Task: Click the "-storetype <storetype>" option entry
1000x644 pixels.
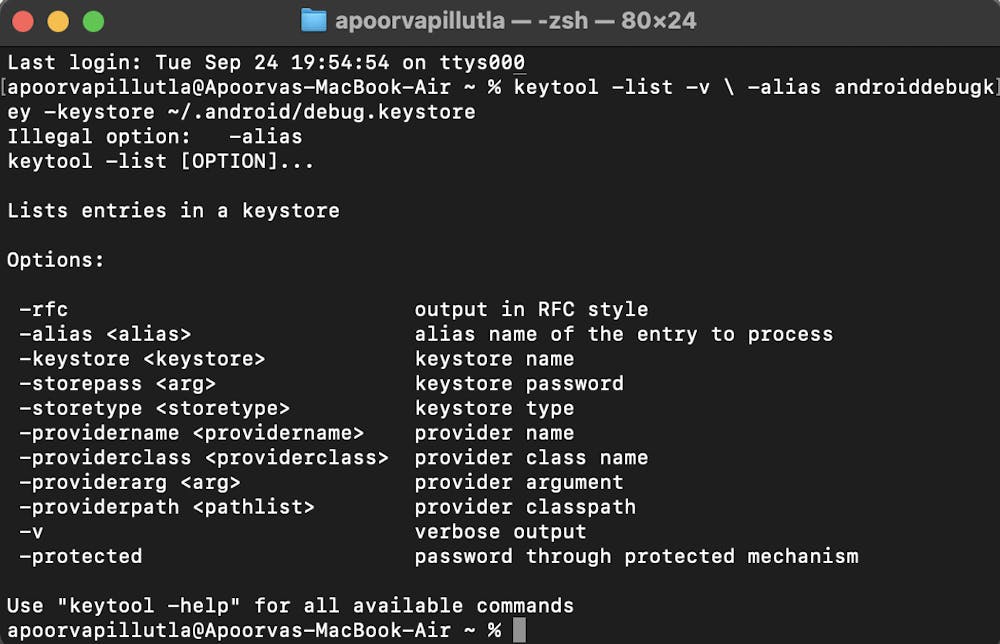Action: click(154, 408)
